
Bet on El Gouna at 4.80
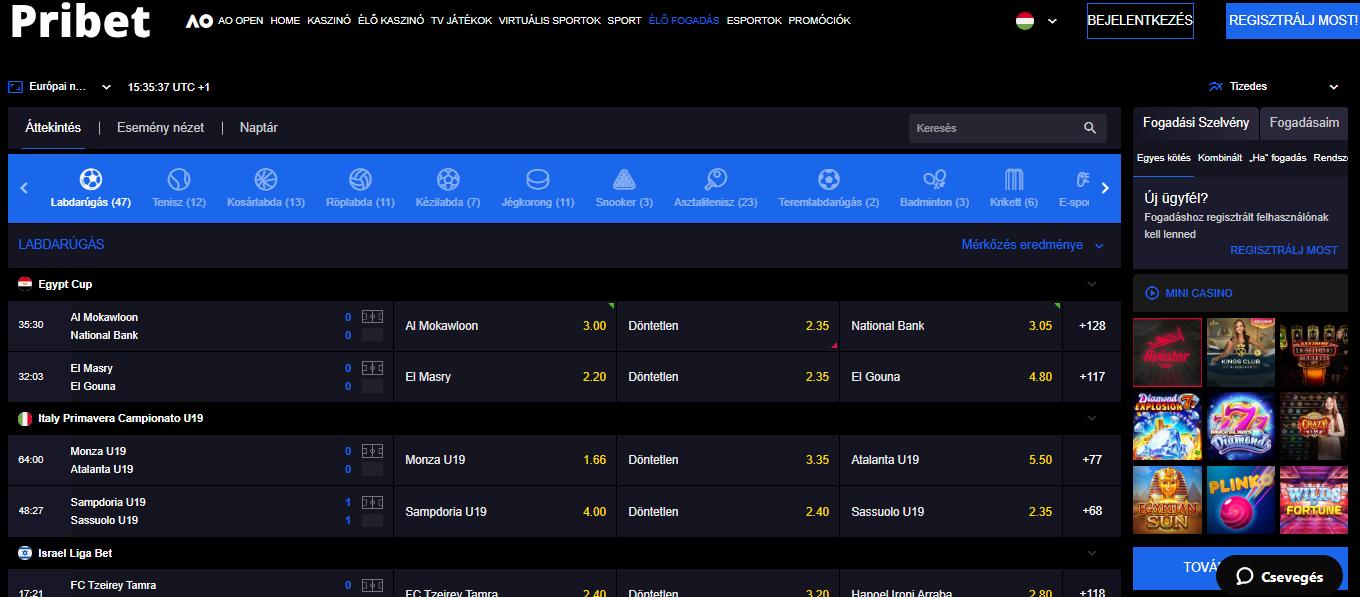951,377
